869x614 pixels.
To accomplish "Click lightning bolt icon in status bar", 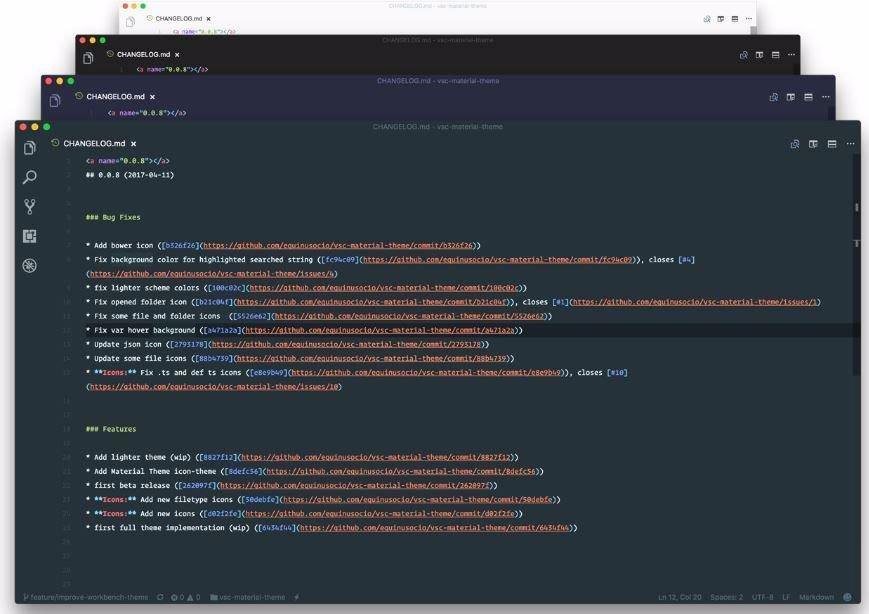I will [297, 597].
